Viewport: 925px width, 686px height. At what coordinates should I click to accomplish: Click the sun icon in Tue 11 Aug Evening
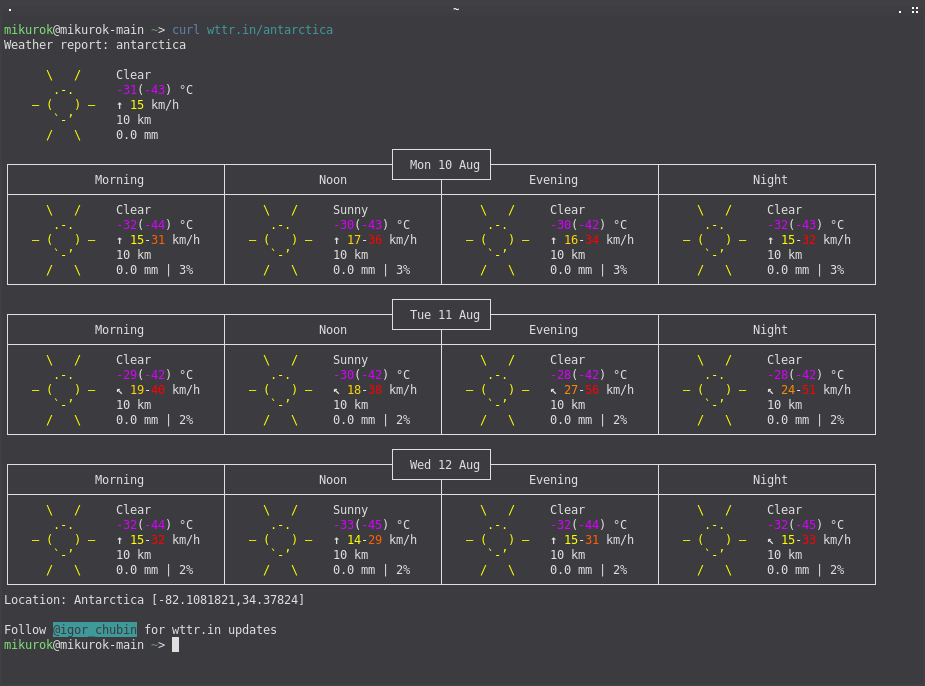click(498, 390)
